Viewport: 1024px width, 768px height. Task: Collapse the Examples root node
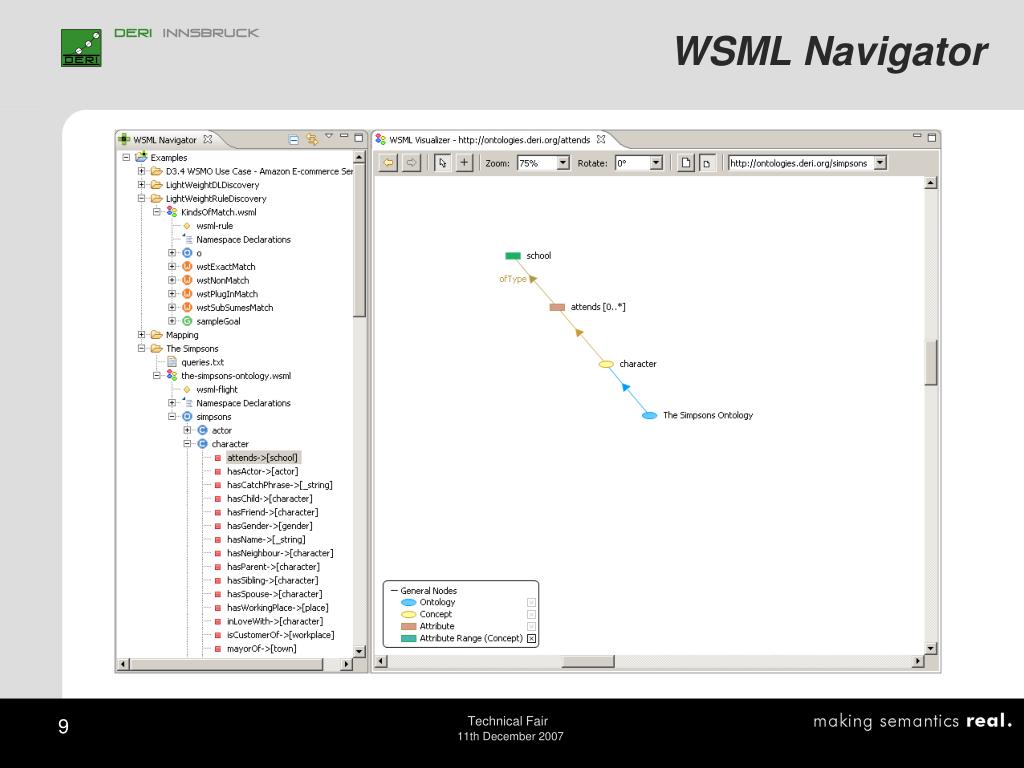(126, 157)
